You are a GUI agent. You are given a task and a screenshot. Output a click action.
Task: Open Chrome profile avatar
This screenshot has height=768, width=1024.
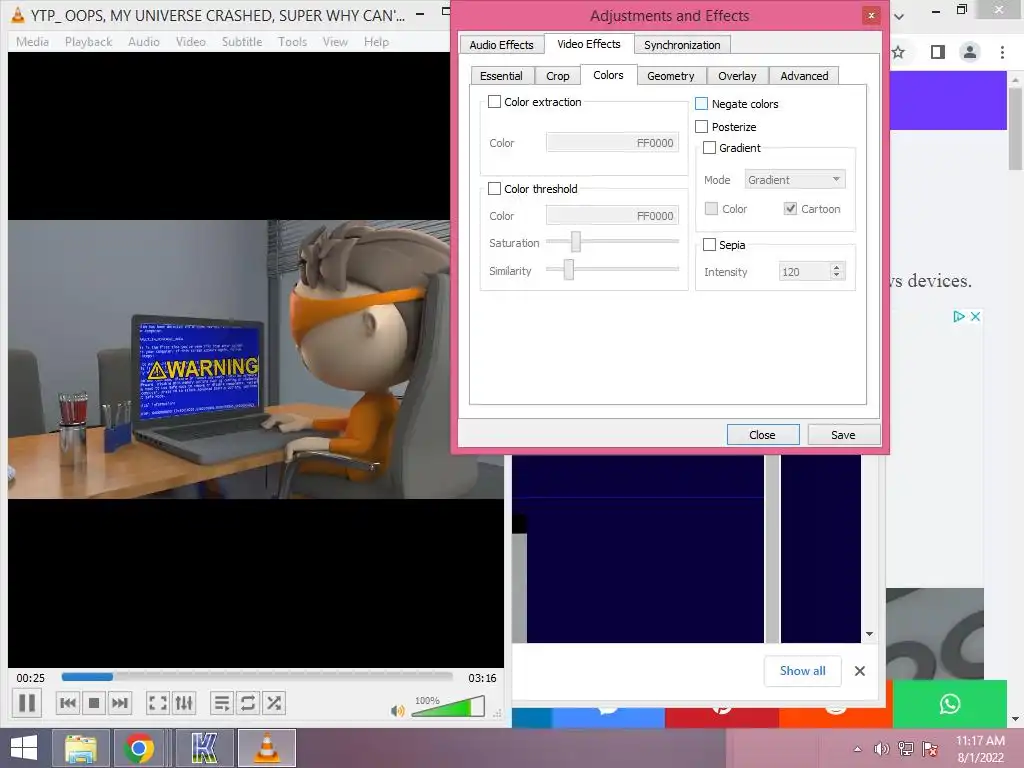(970, 52)
